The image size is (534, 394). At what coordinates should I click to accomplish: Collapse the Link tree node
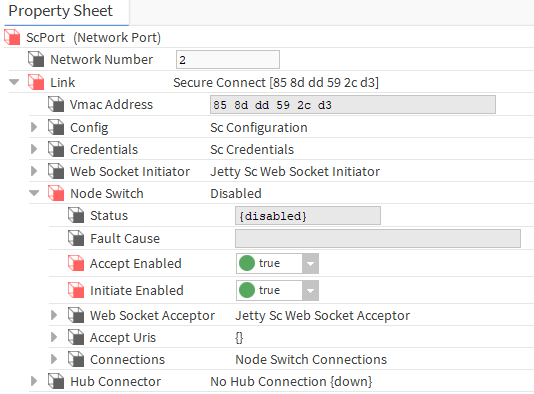(14, 82)
